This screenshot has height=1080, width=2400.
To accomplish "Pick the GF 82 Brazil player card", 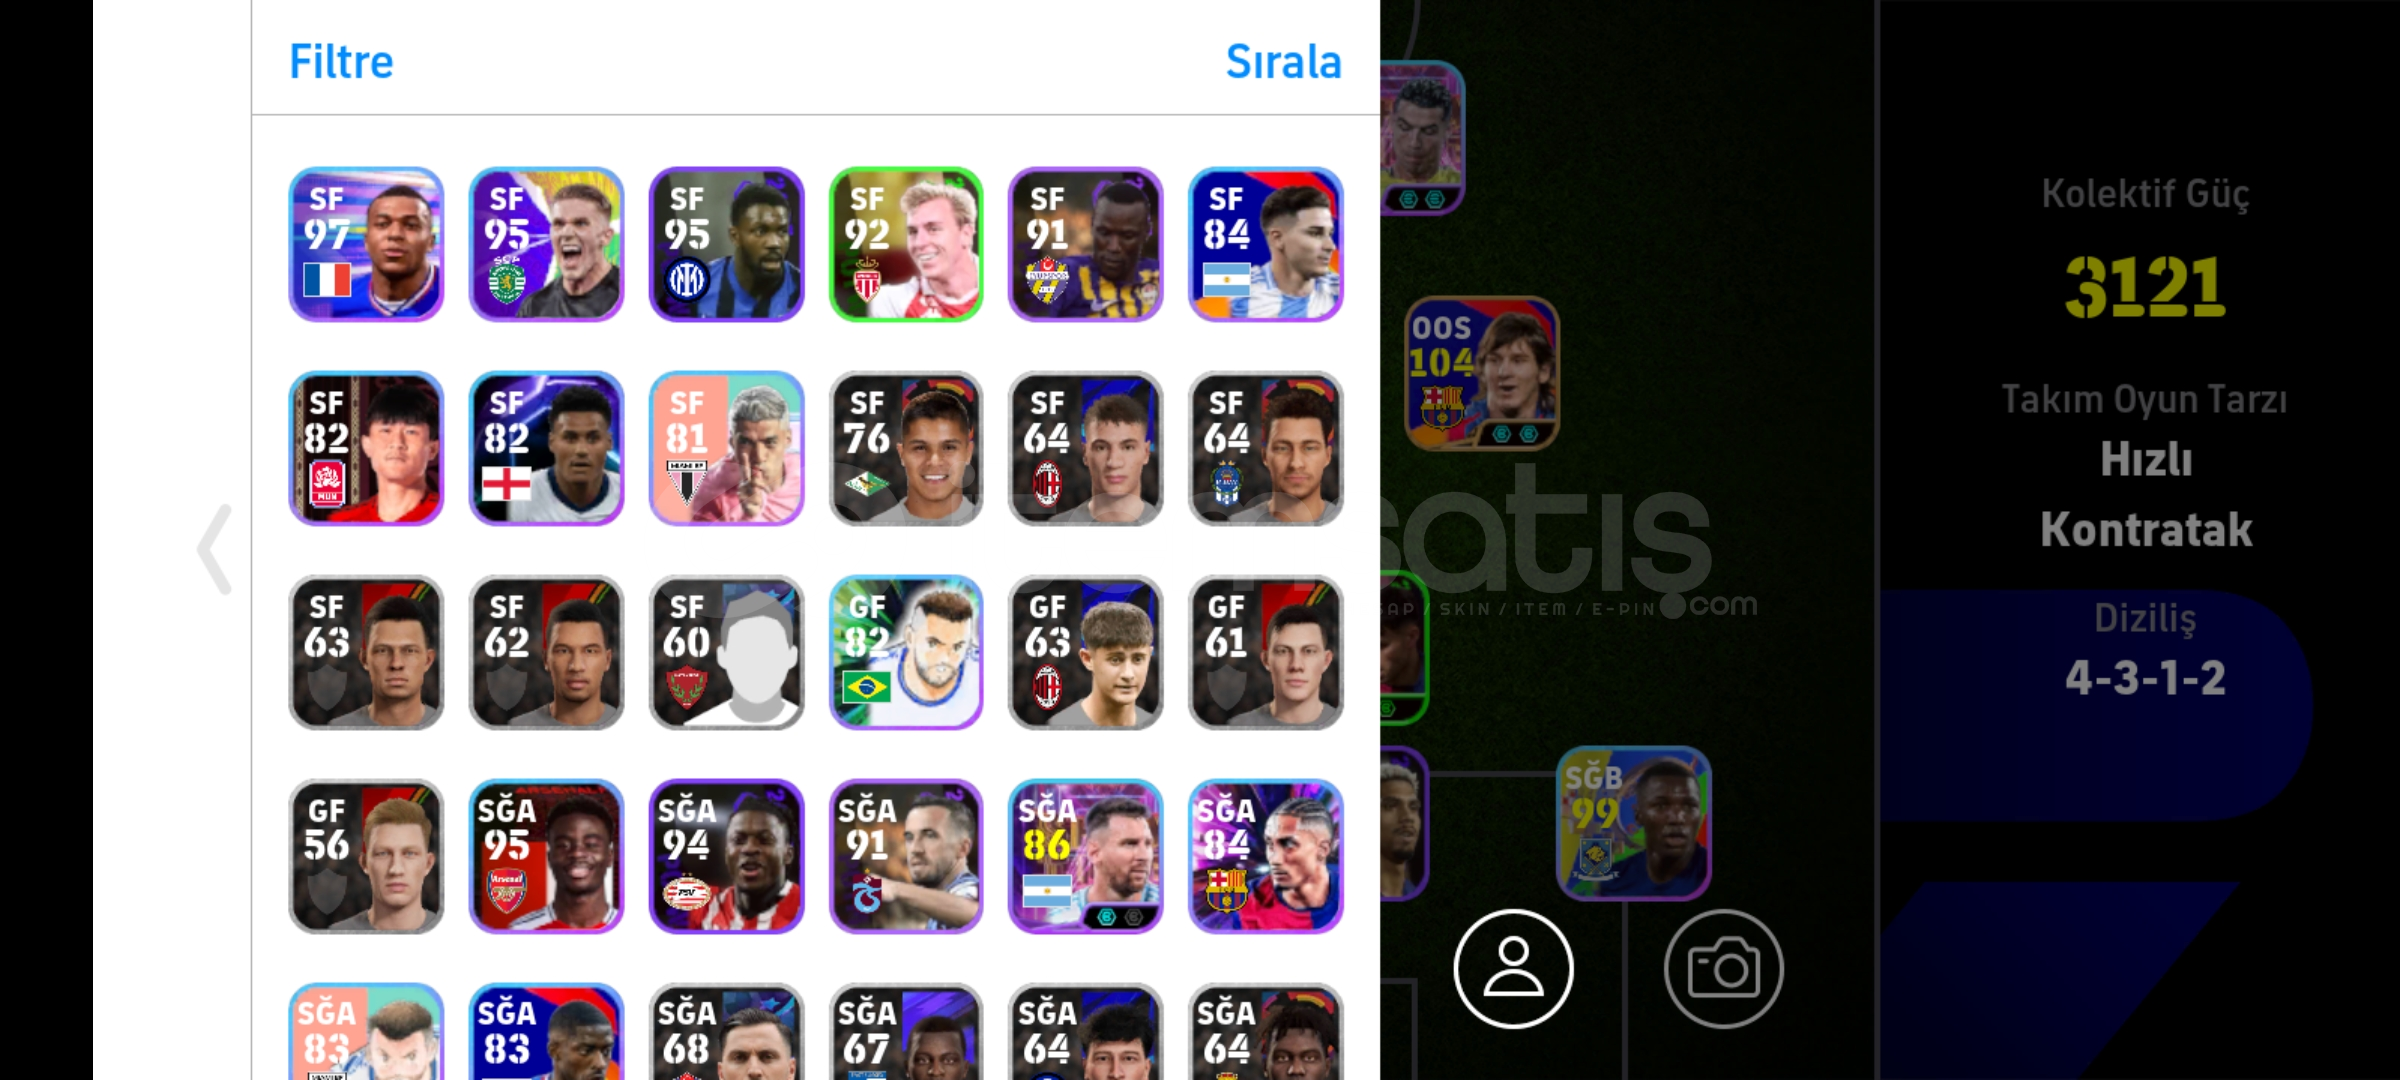I will pyautogui.click(x=906, y=652).
